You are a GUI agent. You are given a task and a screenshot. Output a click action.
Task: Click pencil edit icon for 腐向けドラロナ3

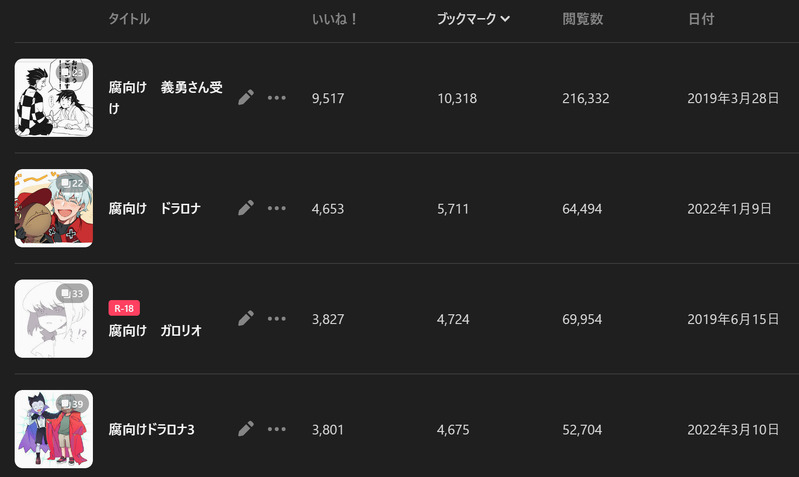pyautogui.click(x=246, y=429)
